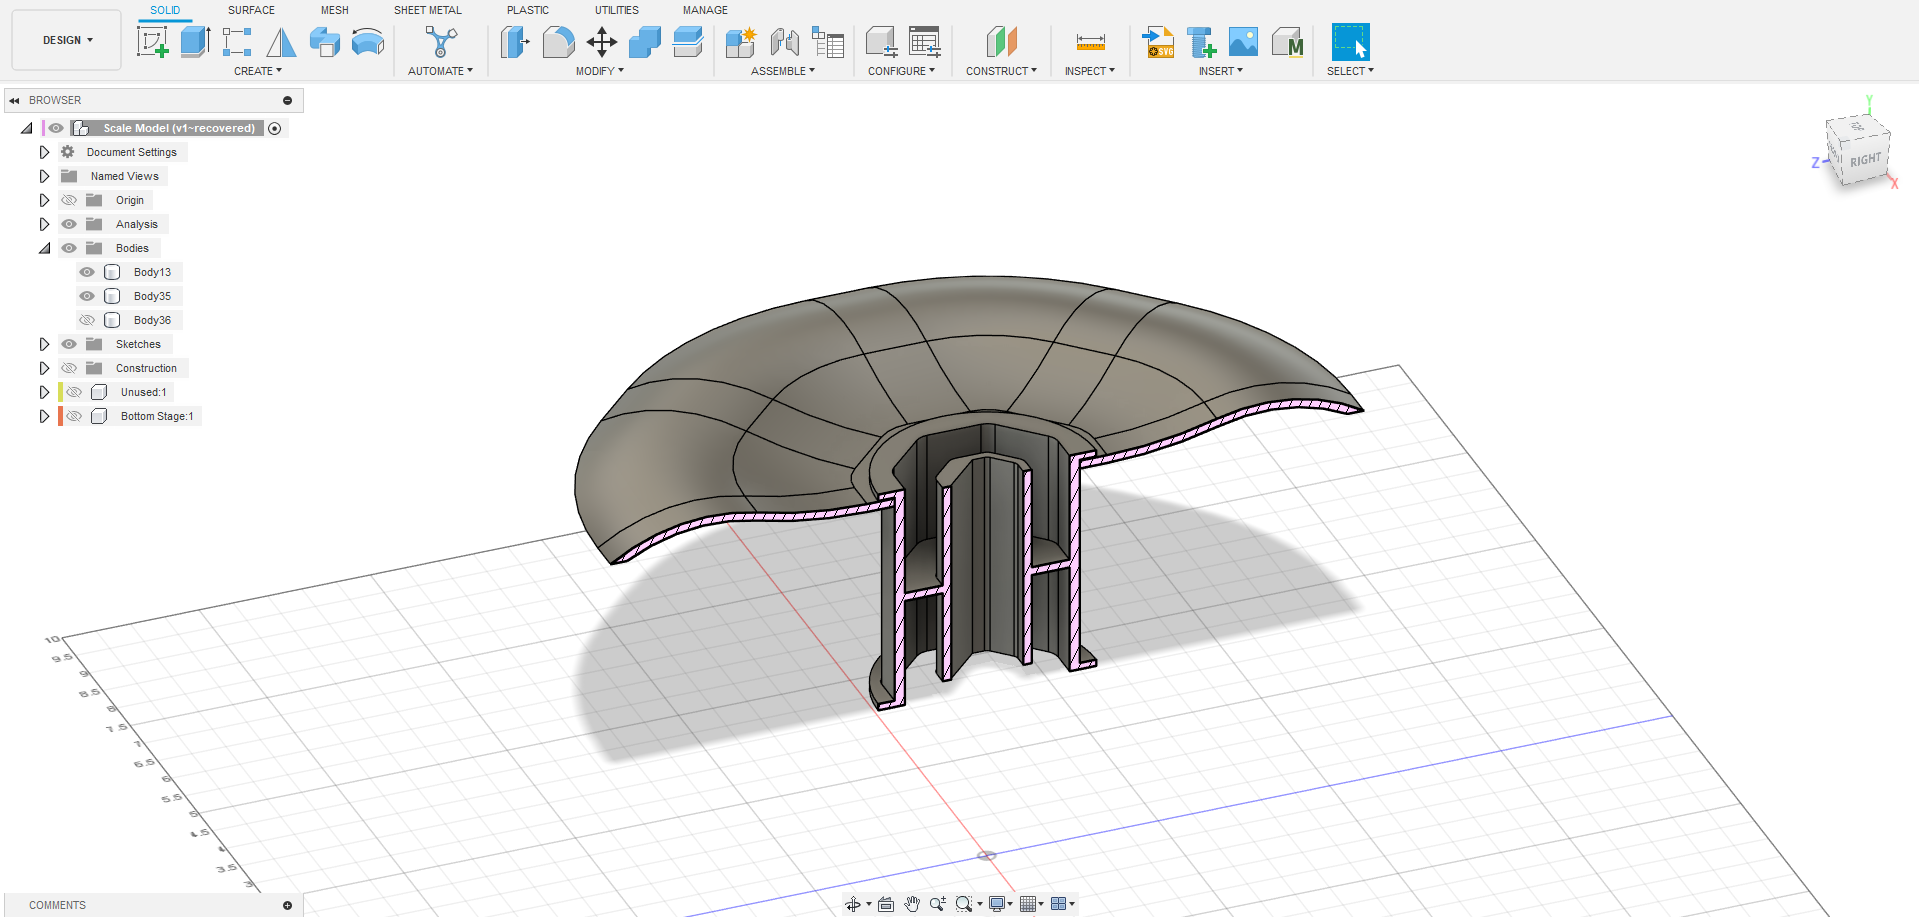
Task: Click the Configure Model icon
Action: click(881, 42)
